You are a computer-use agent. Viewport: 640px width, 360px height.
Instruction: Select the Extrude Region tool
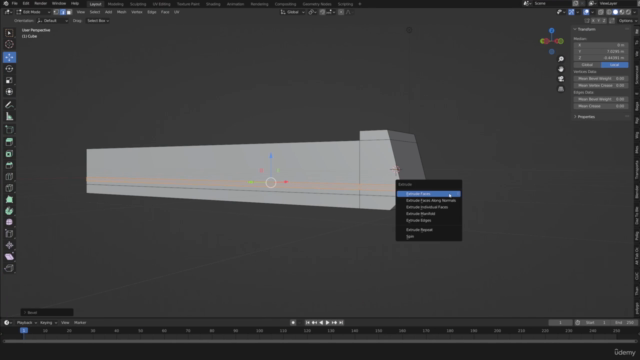[9, 142]
